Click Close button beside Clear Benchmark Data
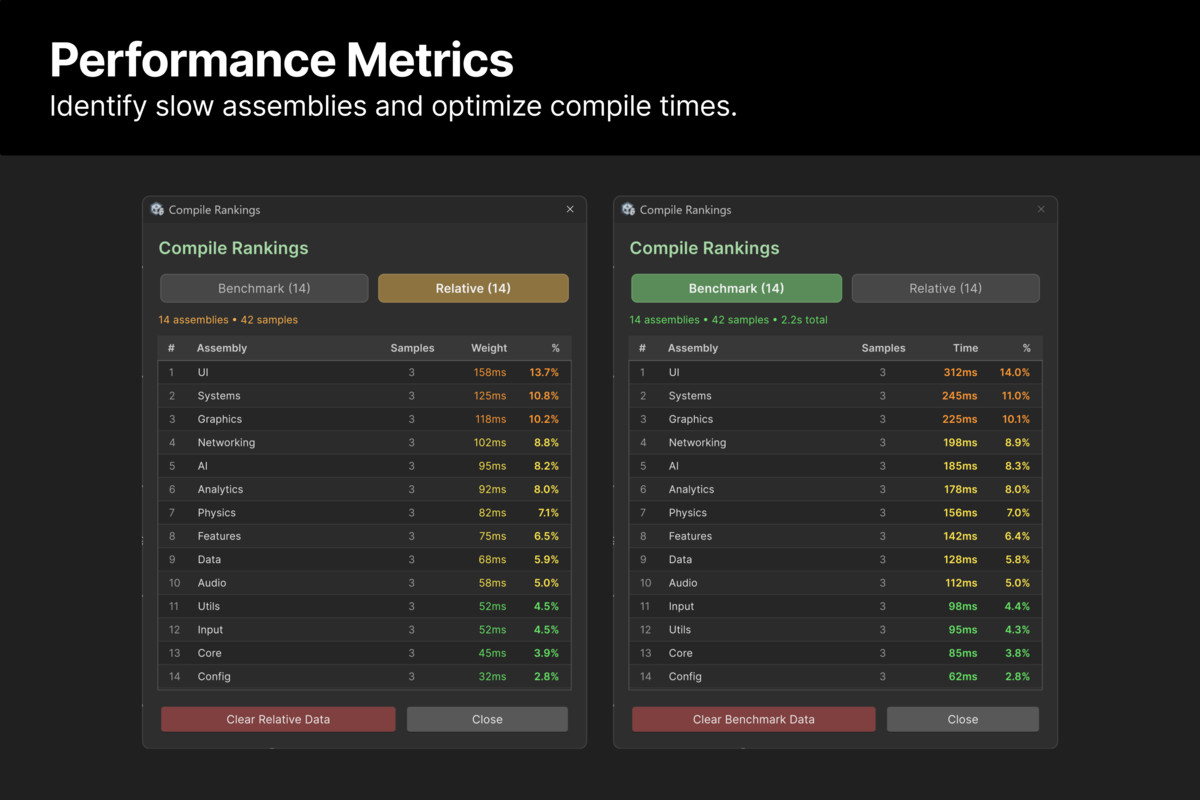This screenshot has height=800, width=1200. click(962, 719)
